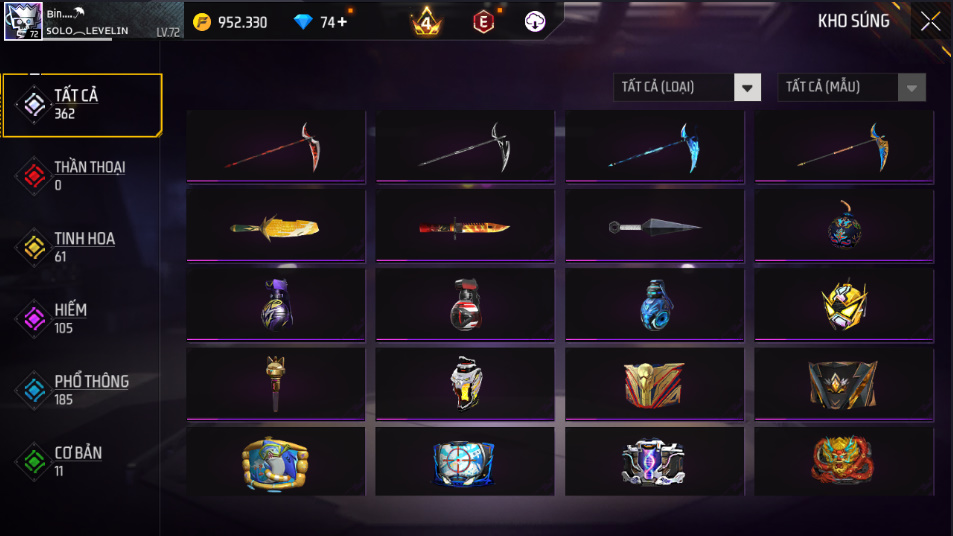Click the player avatar portrait

tap(23, 21)
